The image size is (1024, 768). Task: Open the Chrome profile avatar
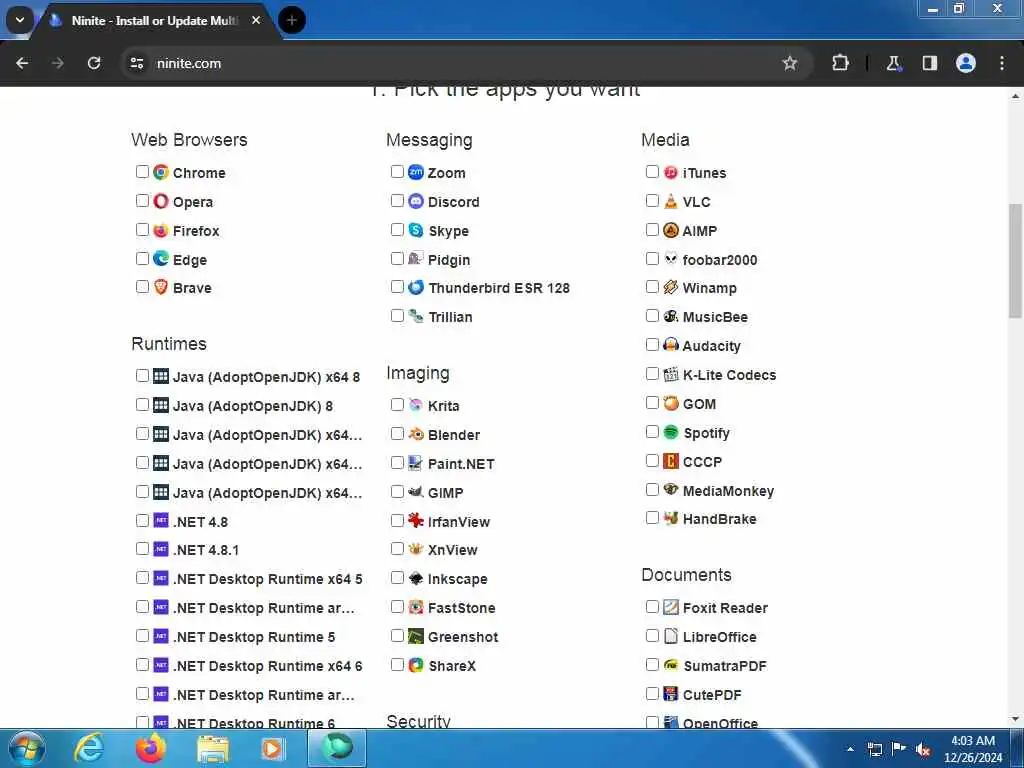pos(966,63)
